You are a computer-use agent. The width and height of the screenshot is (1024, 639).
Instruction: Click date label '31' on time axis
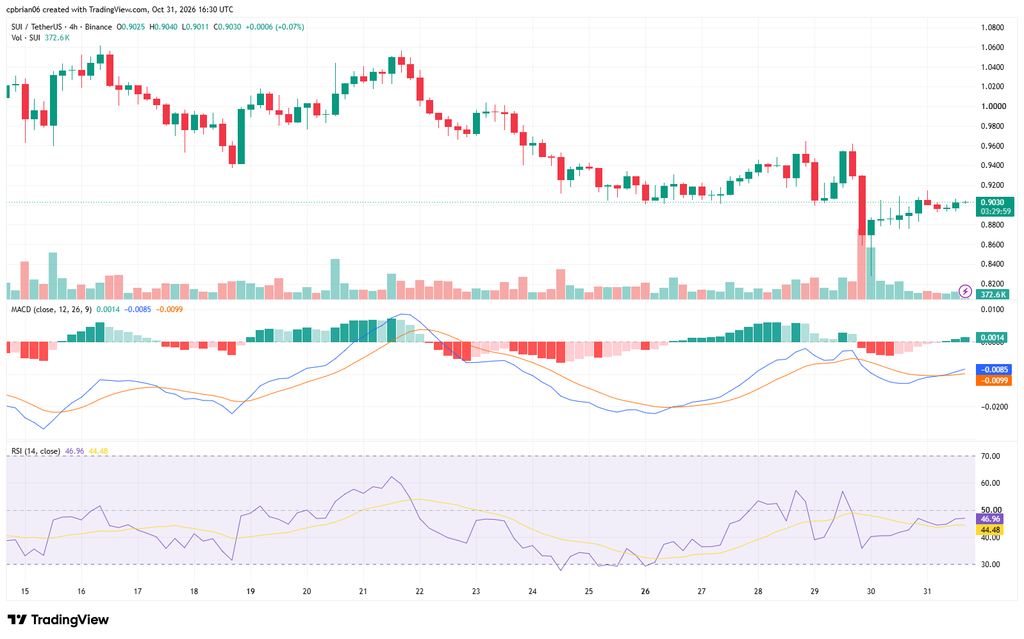tap(927, 591)
